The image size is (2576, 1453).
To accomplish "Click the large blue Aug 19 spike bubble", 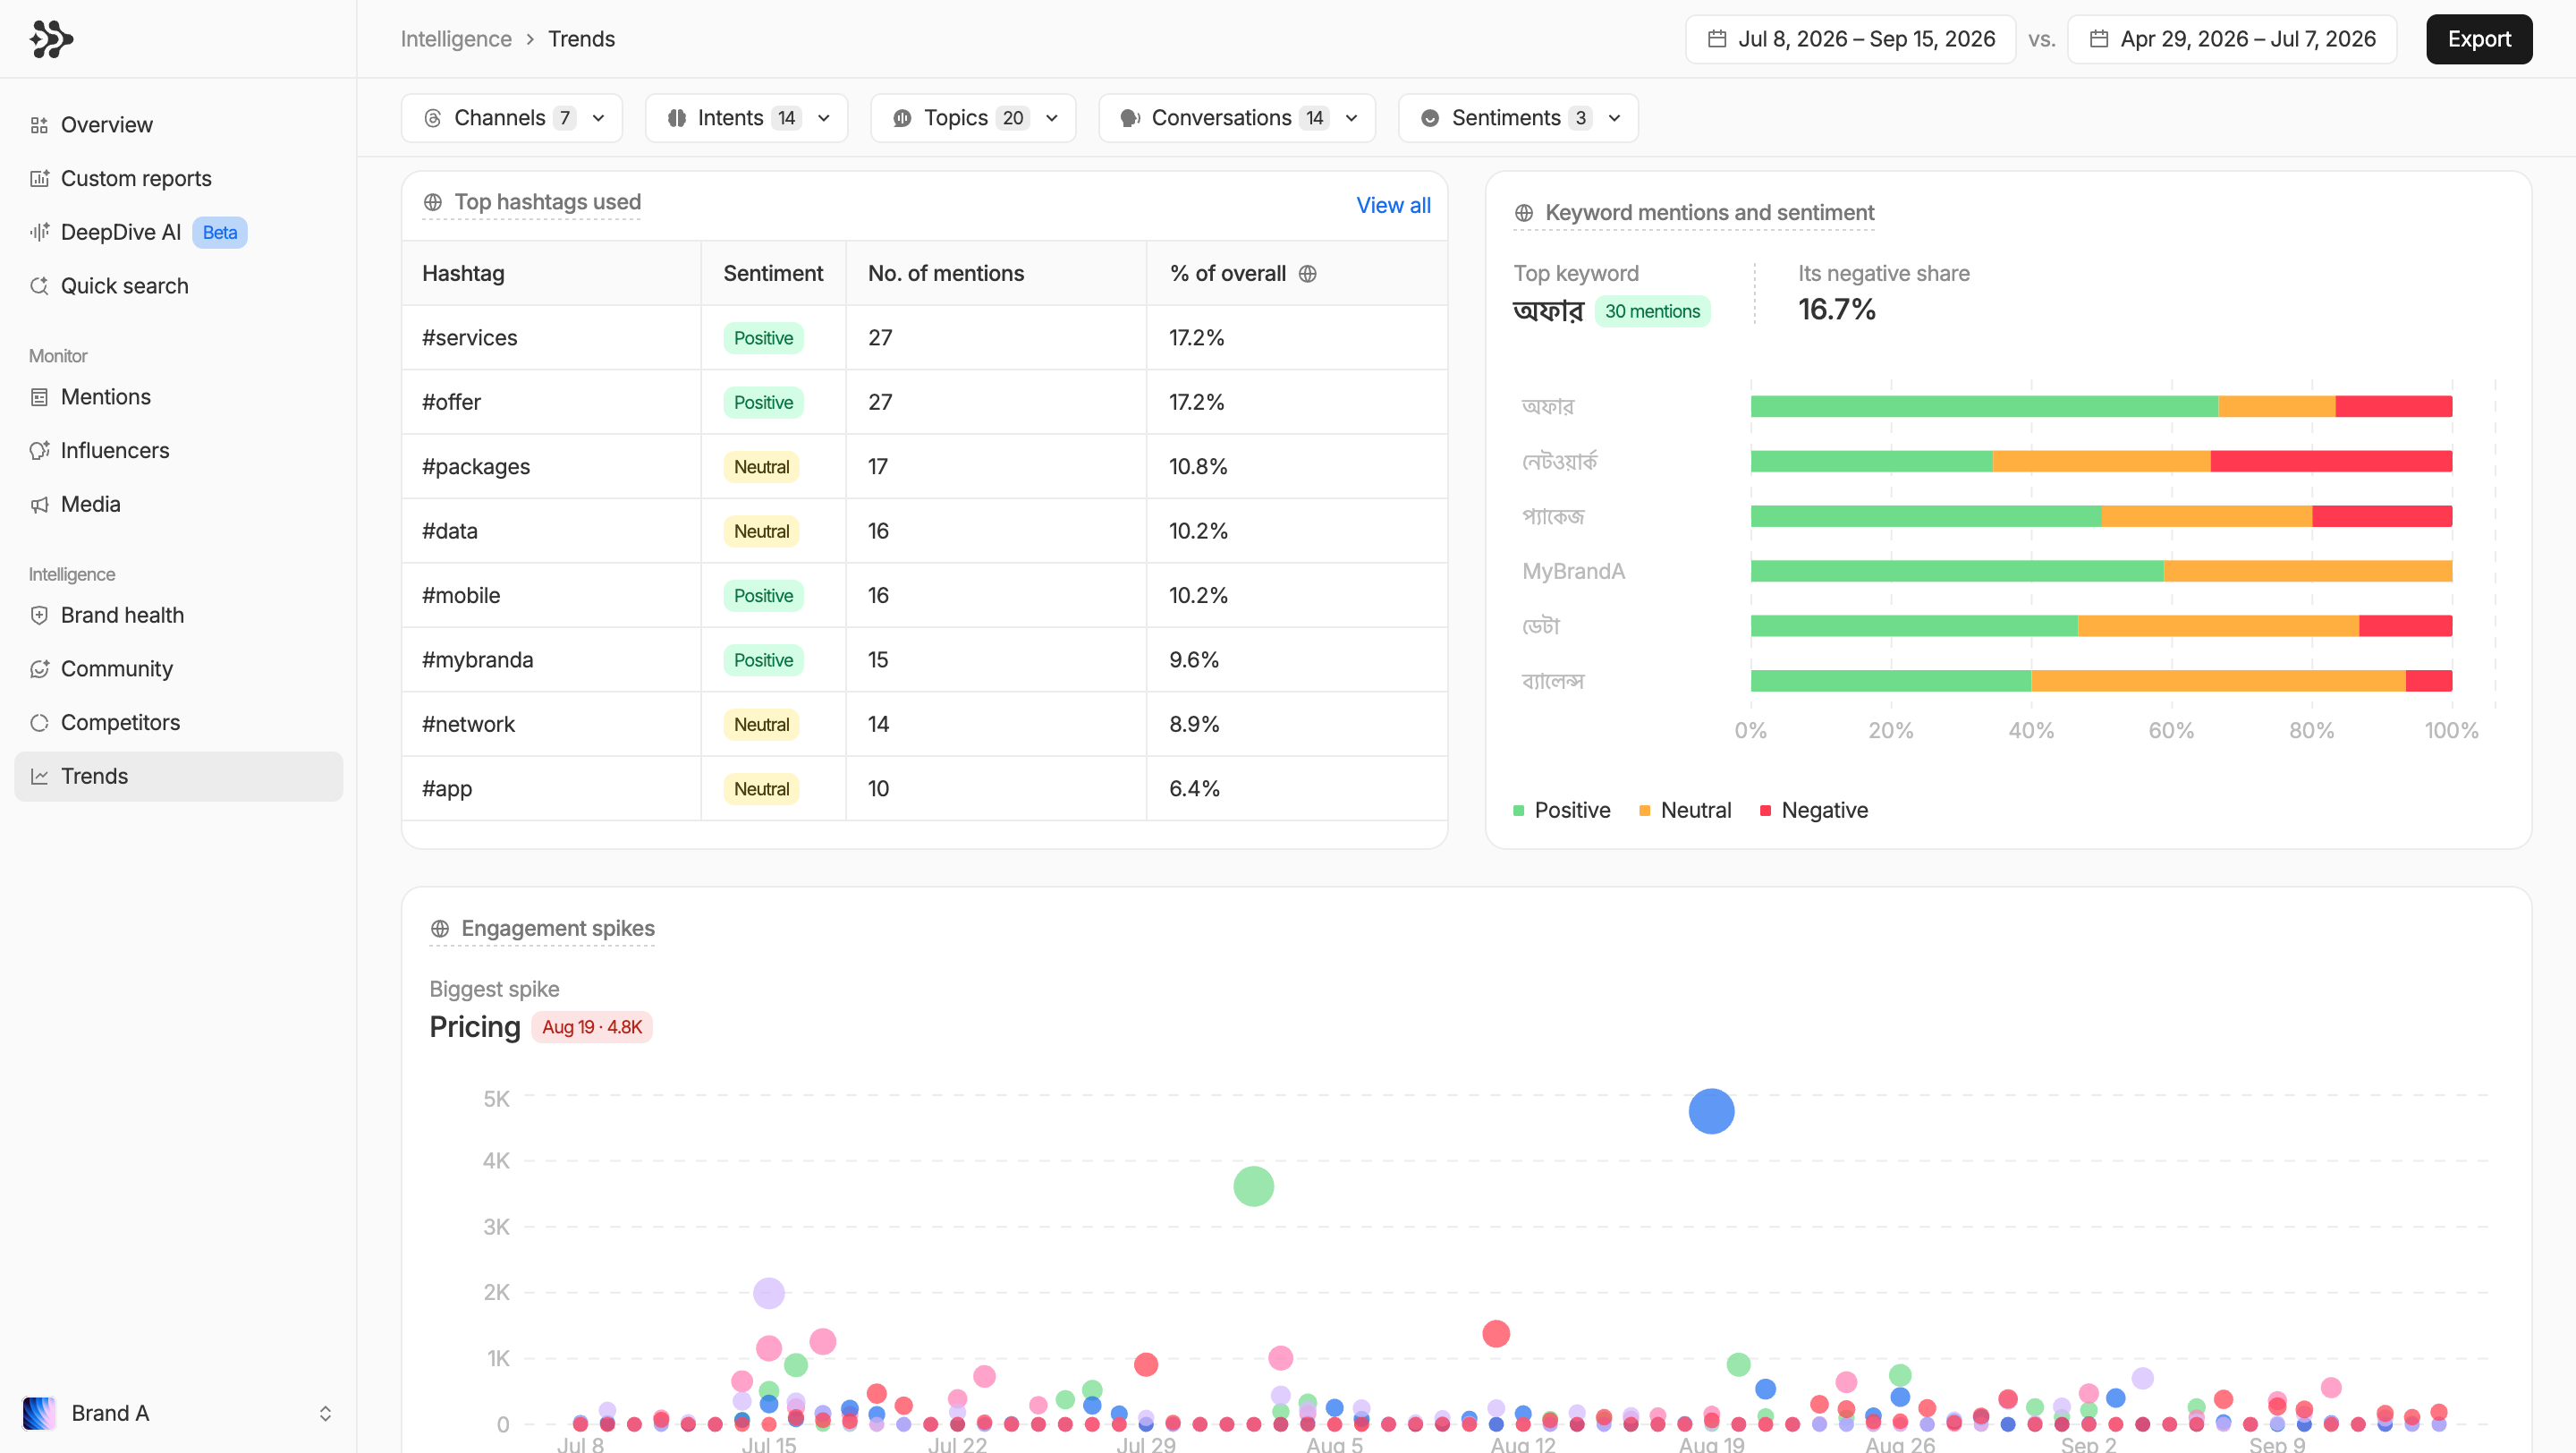I will [x=1711, y=1111].
